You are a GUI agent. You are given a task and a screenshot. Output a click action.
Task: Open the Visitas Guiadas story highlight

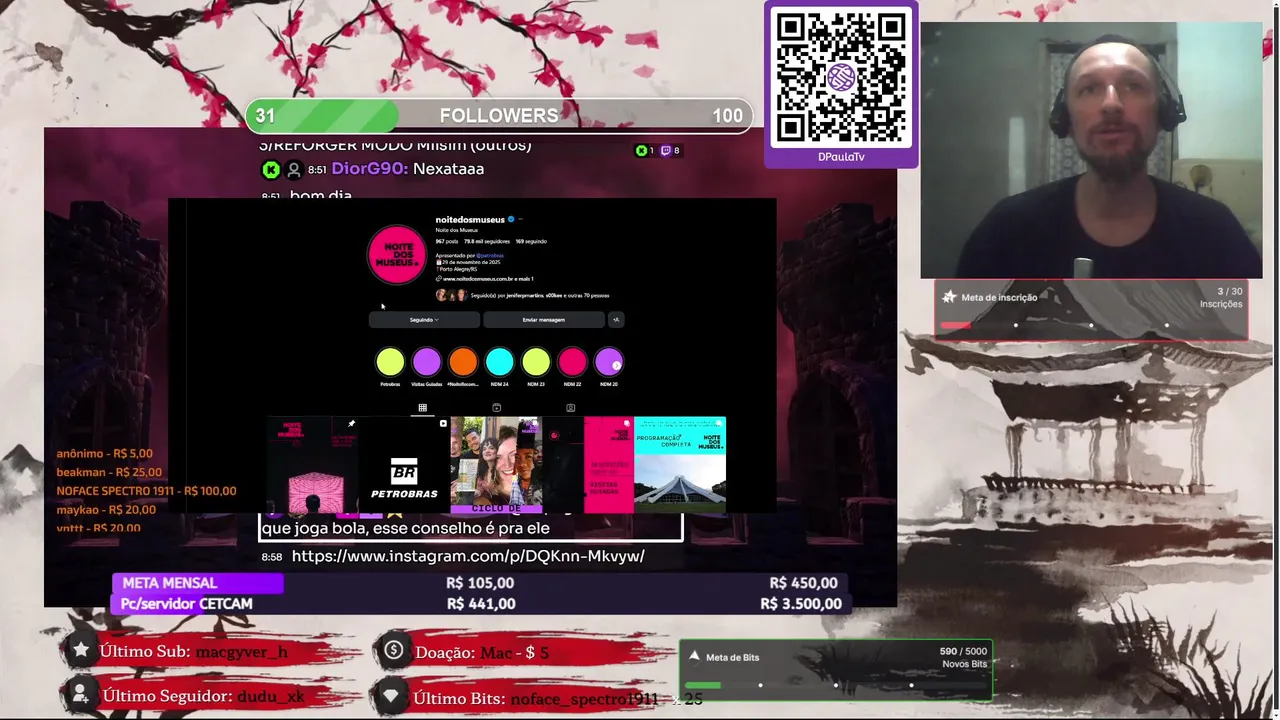point(427,362)
